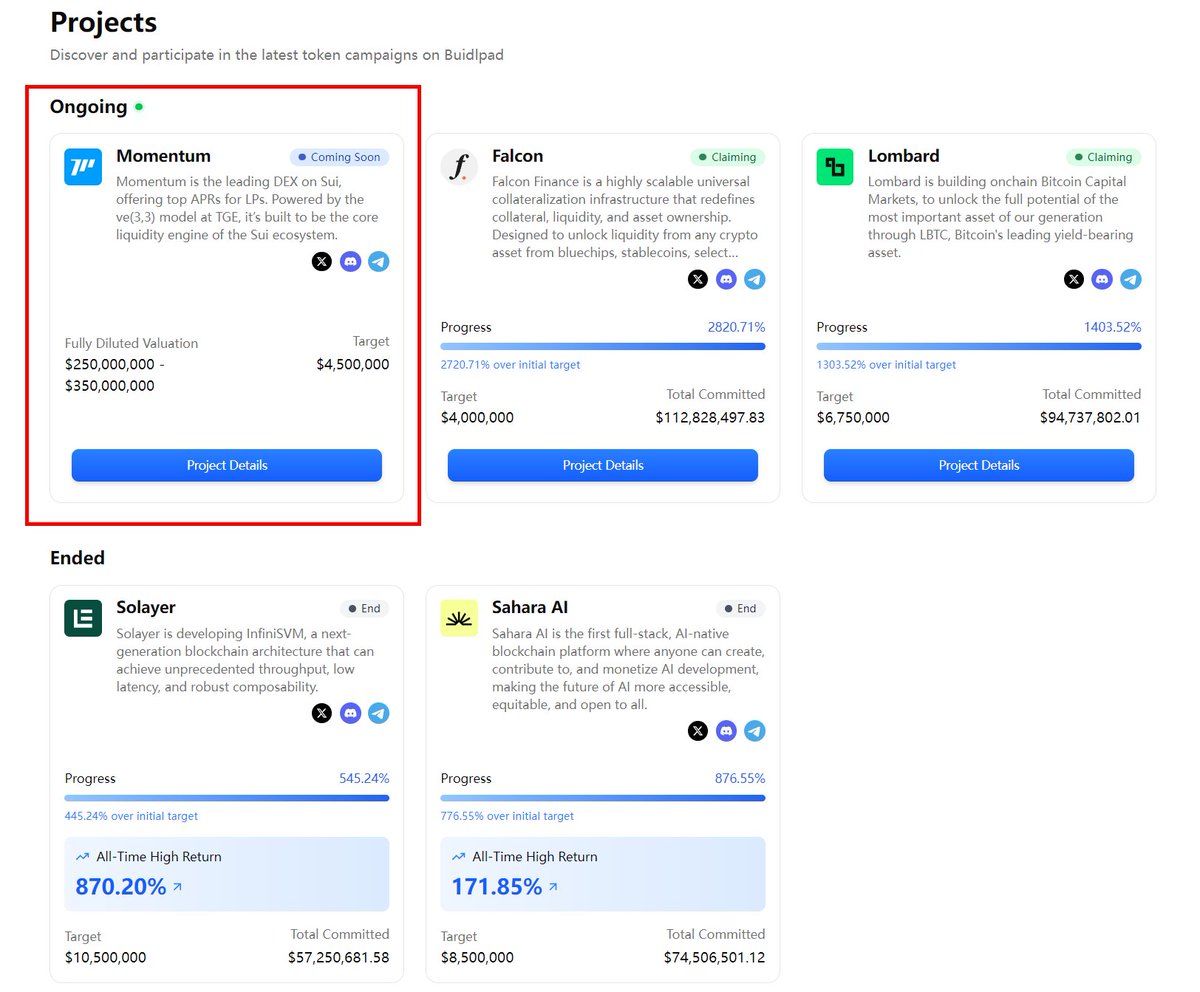1200x992 pixels.
Task: Open Sahara AI's Discord icon
Action: pyautogui.click(x=726, y=731)
